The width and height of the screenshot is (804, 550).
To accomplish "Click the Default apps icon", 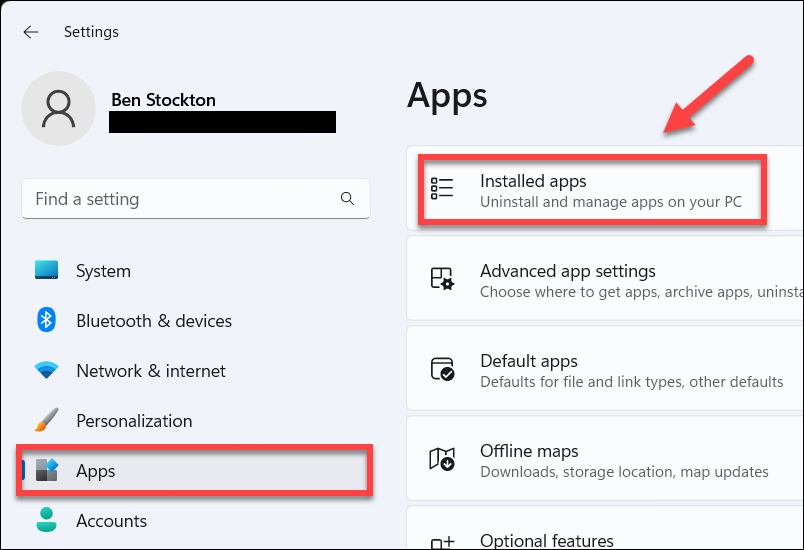I will tap(442, 369).
